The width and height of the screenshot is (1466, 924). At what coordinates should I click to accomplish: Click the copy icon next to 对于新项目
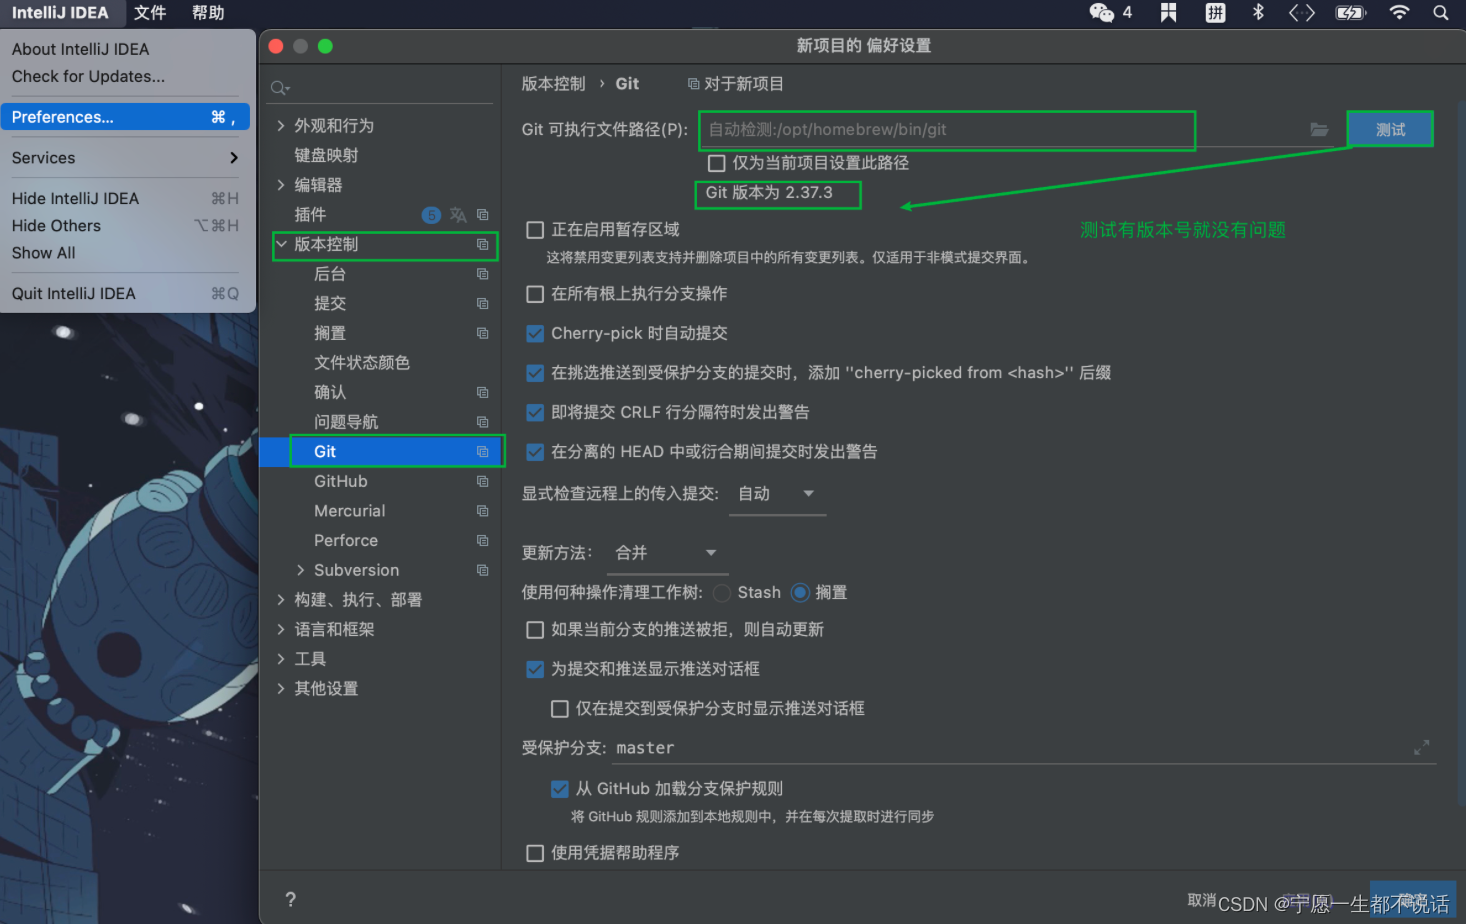[x=693, y=84]
